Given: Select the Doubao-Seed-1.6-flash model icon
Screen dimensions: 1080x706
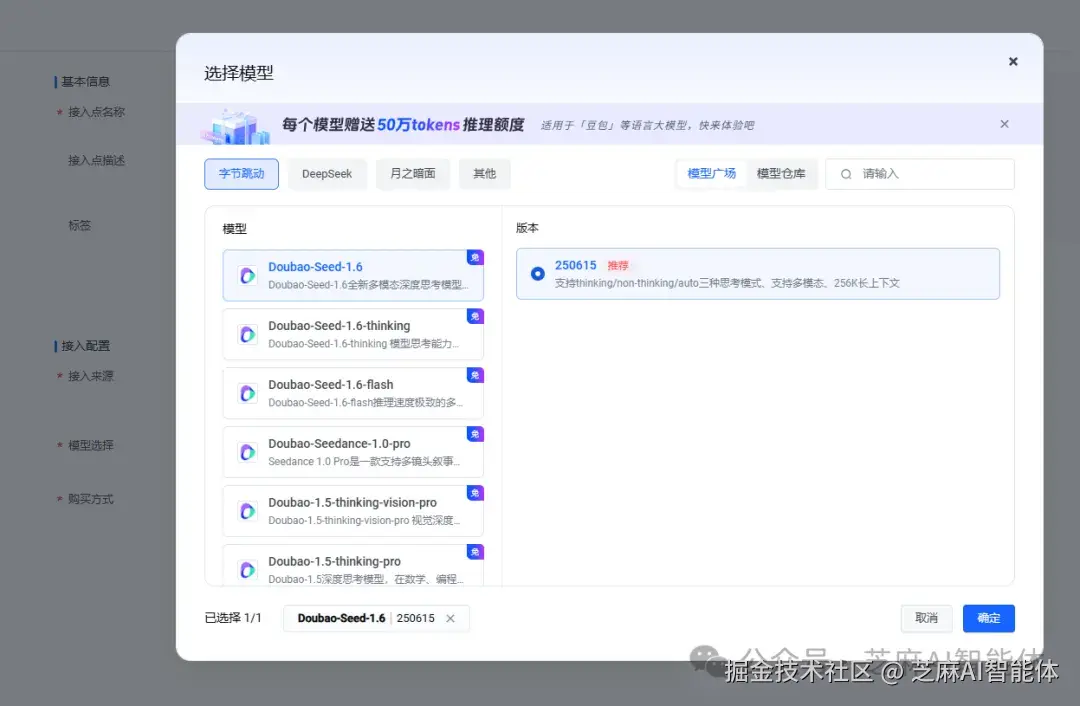Looking at the screenshot, I should [x=247, y=393].
